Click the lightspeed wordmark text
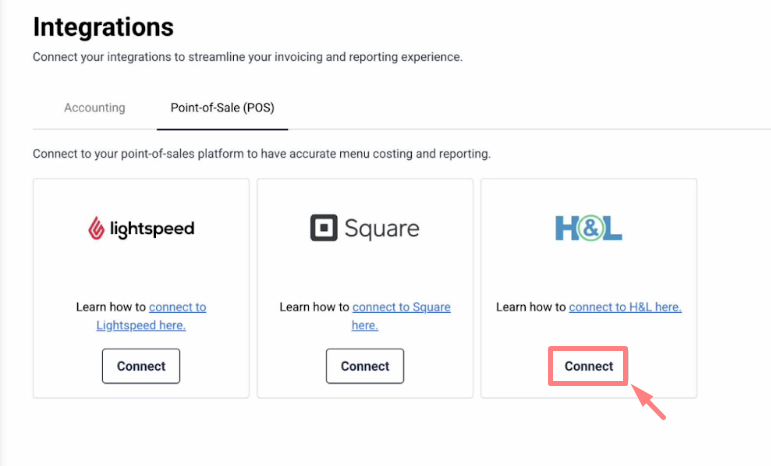 click(x=152, y=229)
